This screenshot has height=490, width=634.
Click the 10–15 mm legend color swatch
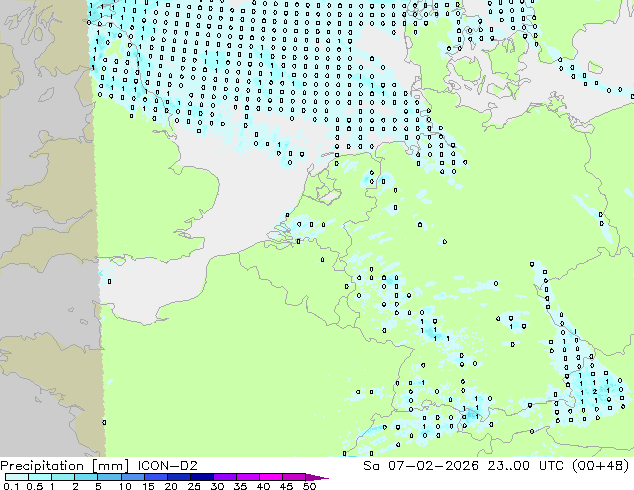(132, 477)
